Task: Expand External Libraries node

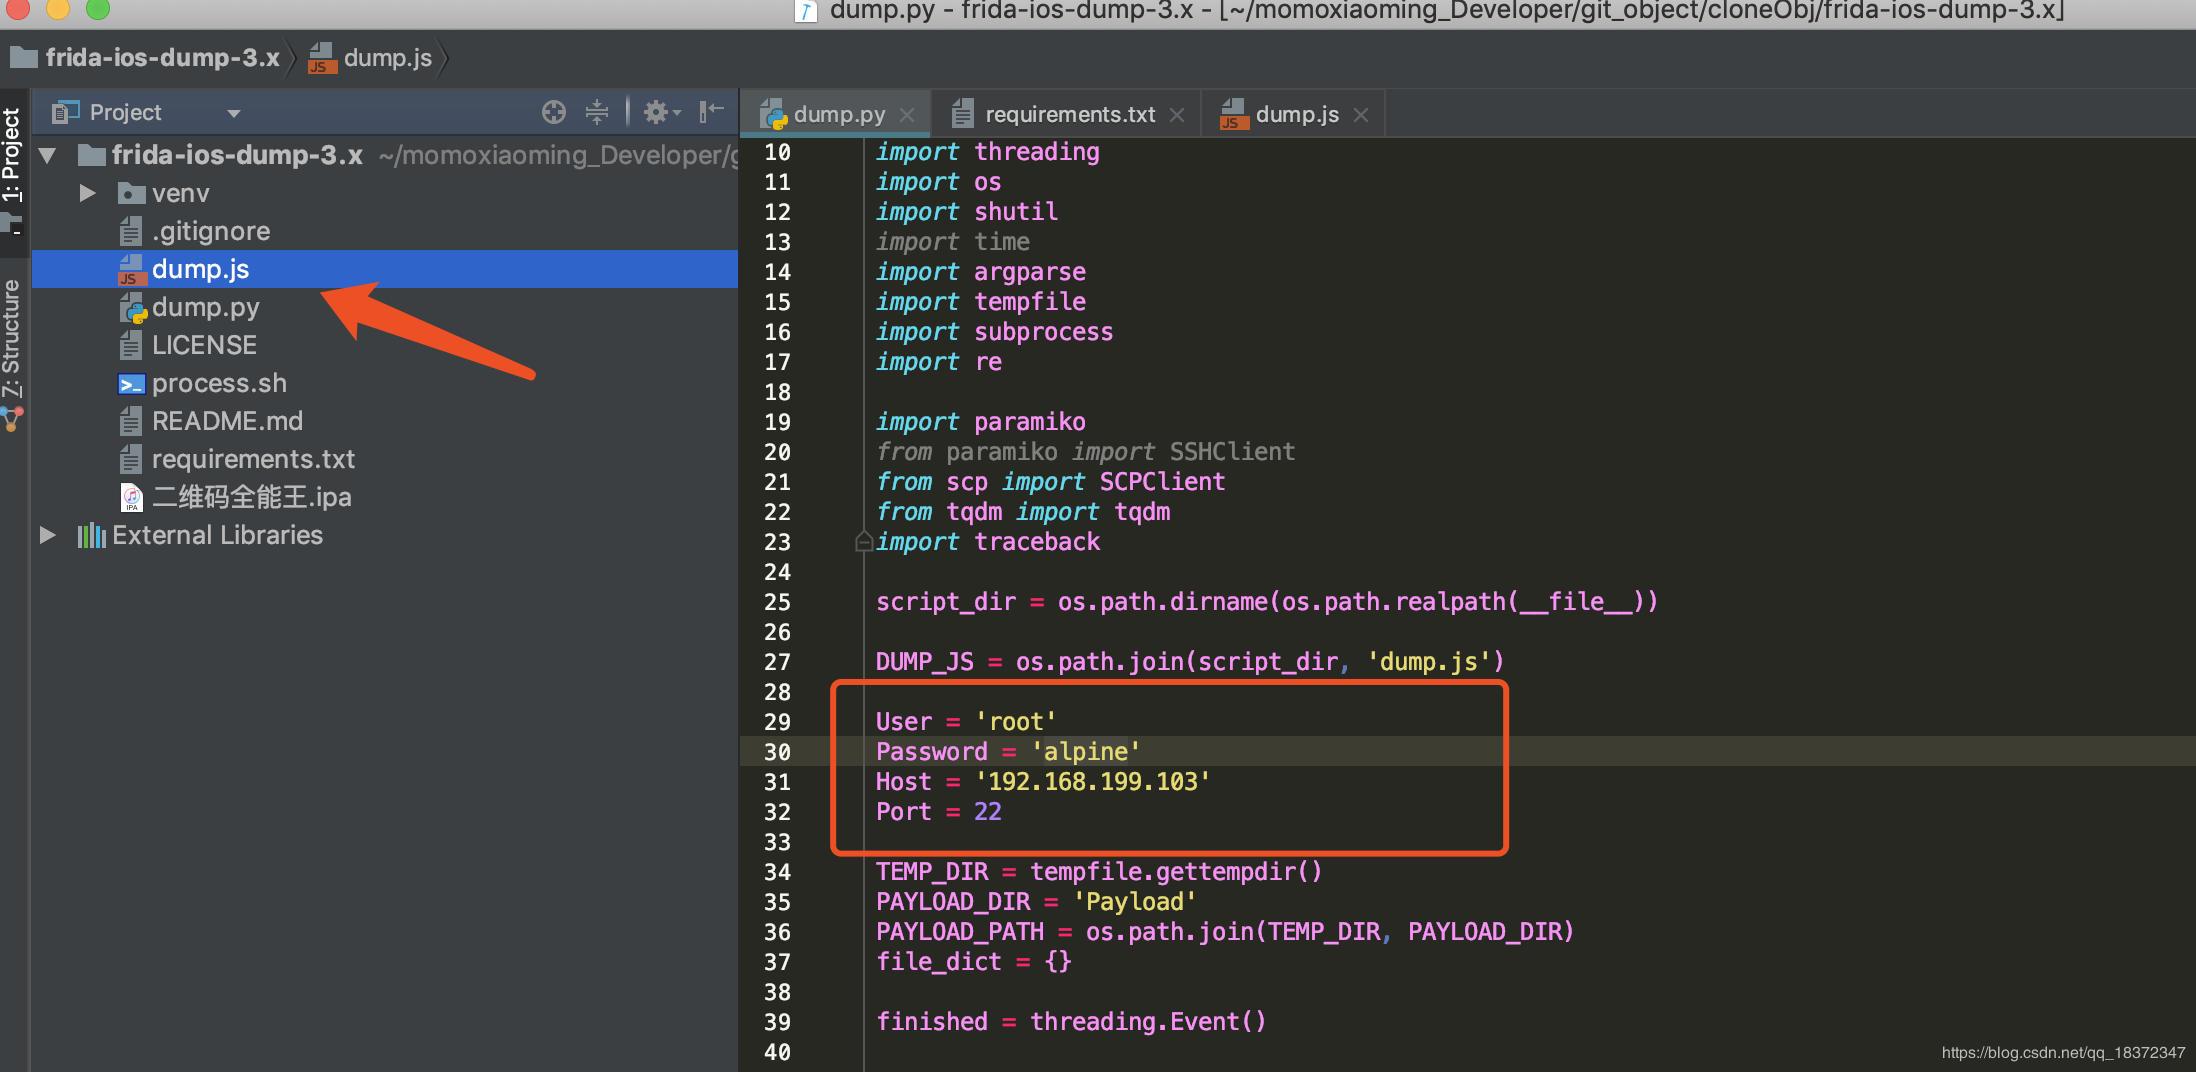Action: click(x=47, y=535)
